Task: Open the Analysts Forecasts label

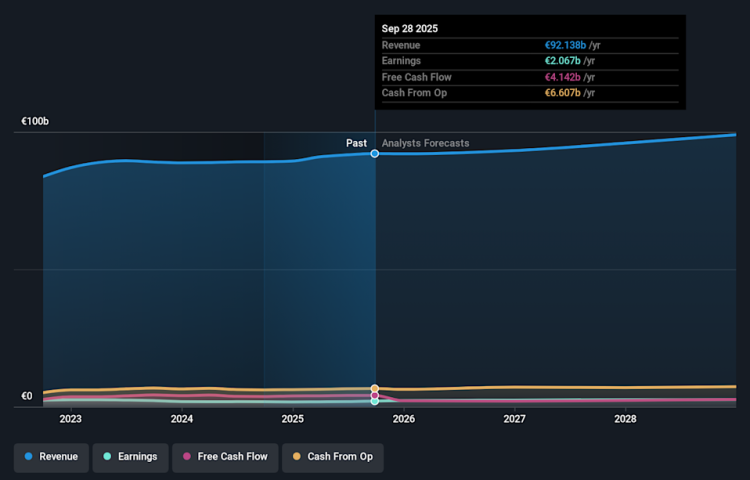Action: [425, 143]
